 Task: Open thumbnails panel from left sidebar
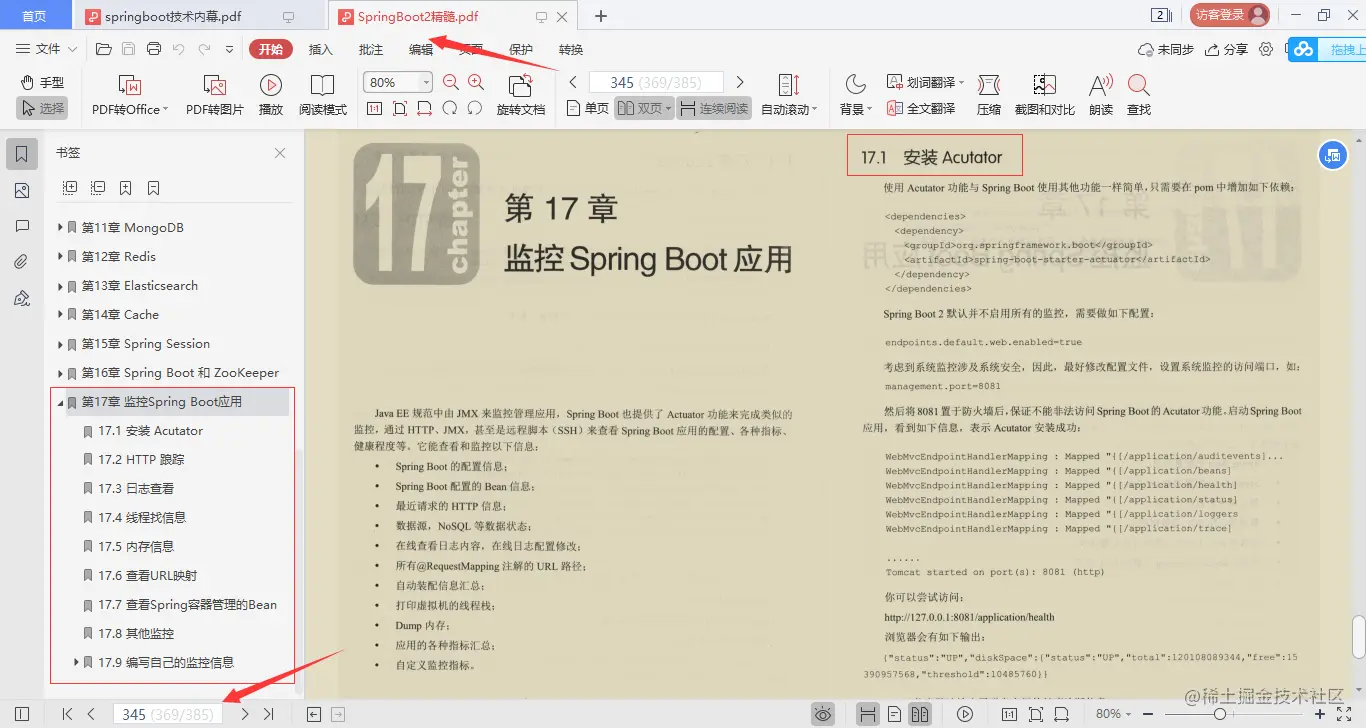point(22,191)
